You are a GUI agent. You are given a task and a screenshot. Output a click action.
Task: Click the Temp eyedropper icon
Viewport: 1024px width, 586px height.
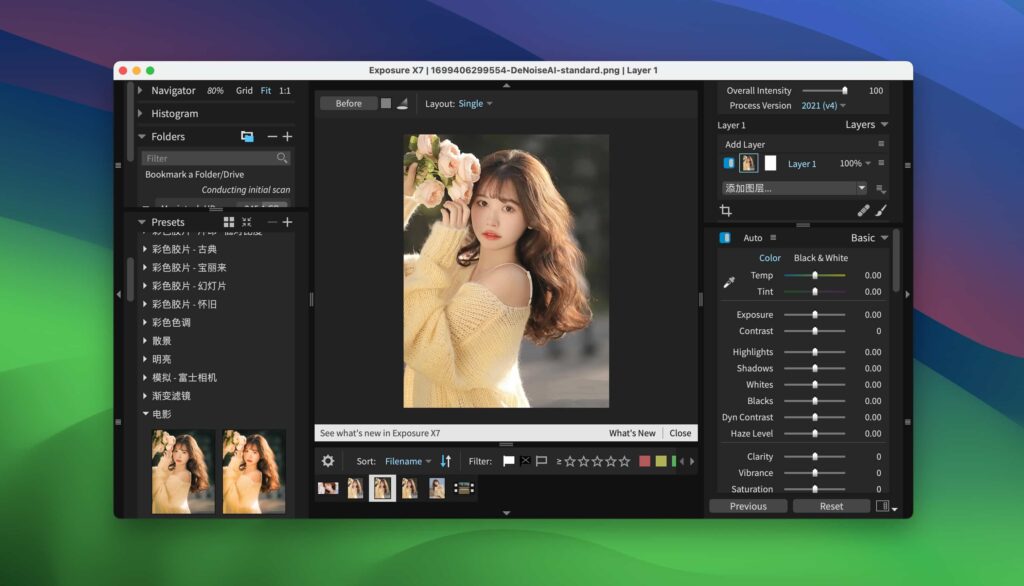729,281
